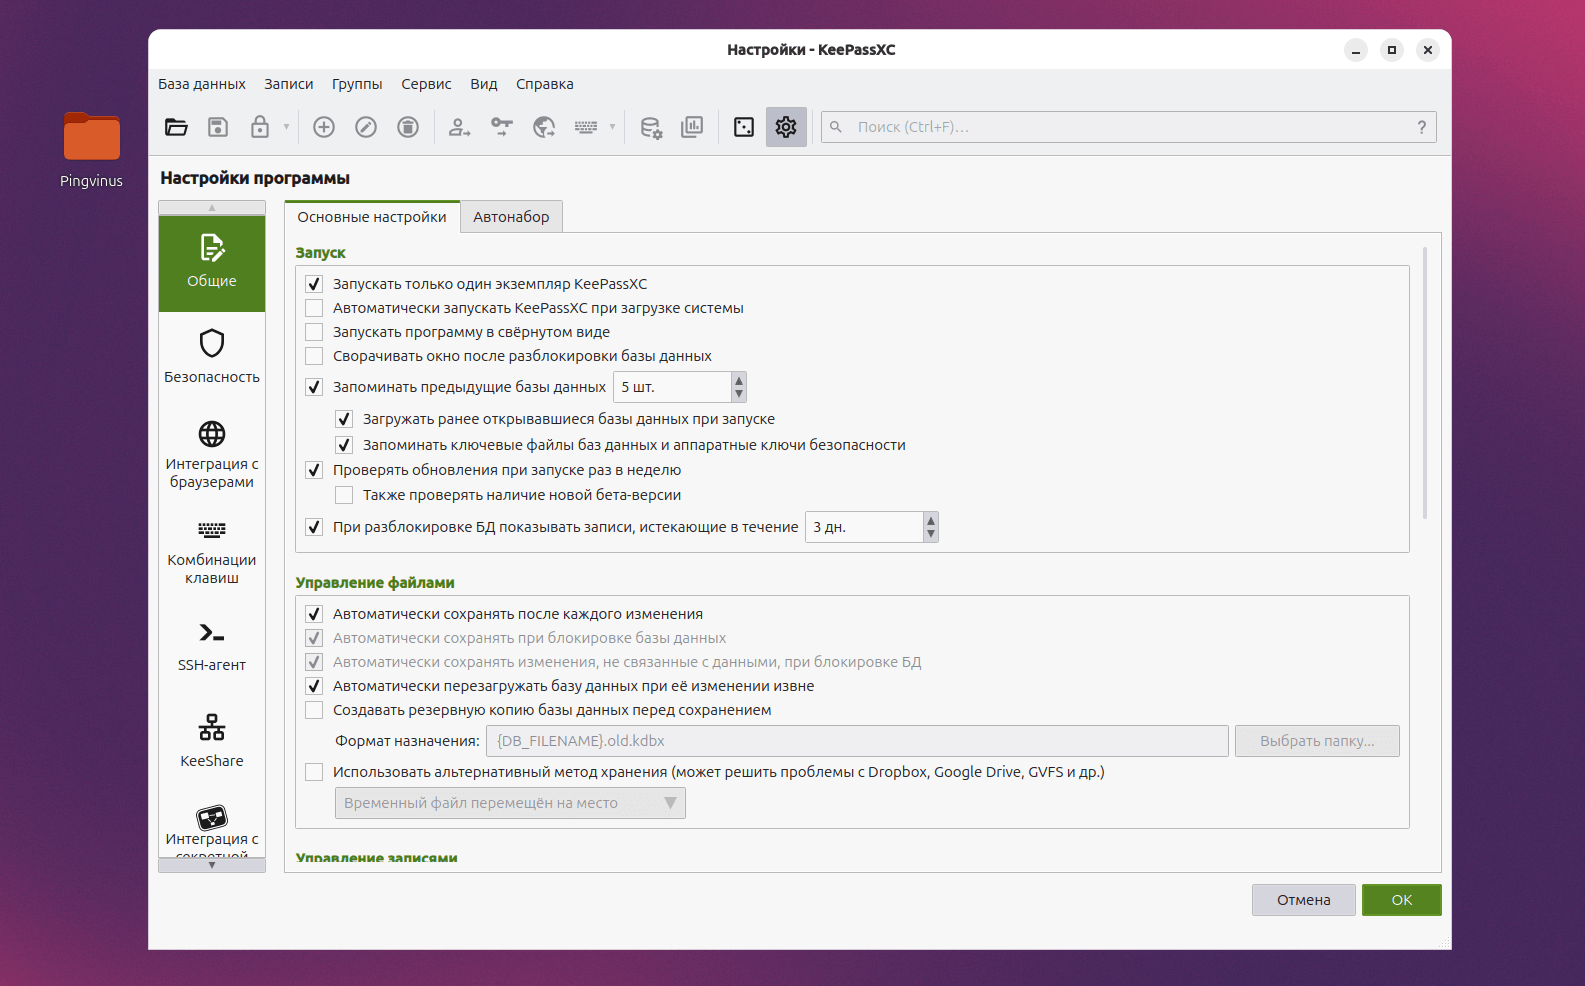Toggle Автоматически сохранять после каждого изменения
This screenshot has height=986, width=1585.
tap(314, 614)
